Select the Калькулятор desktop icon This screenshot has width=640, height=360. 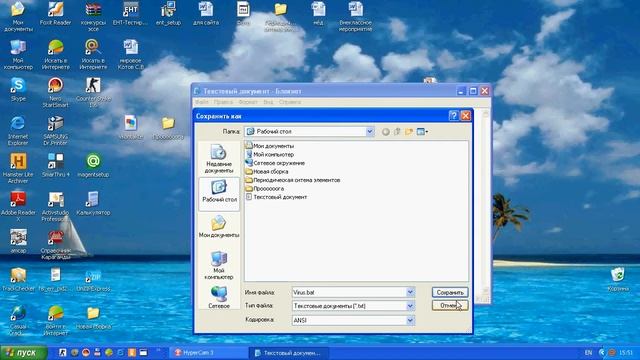pyautogui.click(x=93, y=203)
